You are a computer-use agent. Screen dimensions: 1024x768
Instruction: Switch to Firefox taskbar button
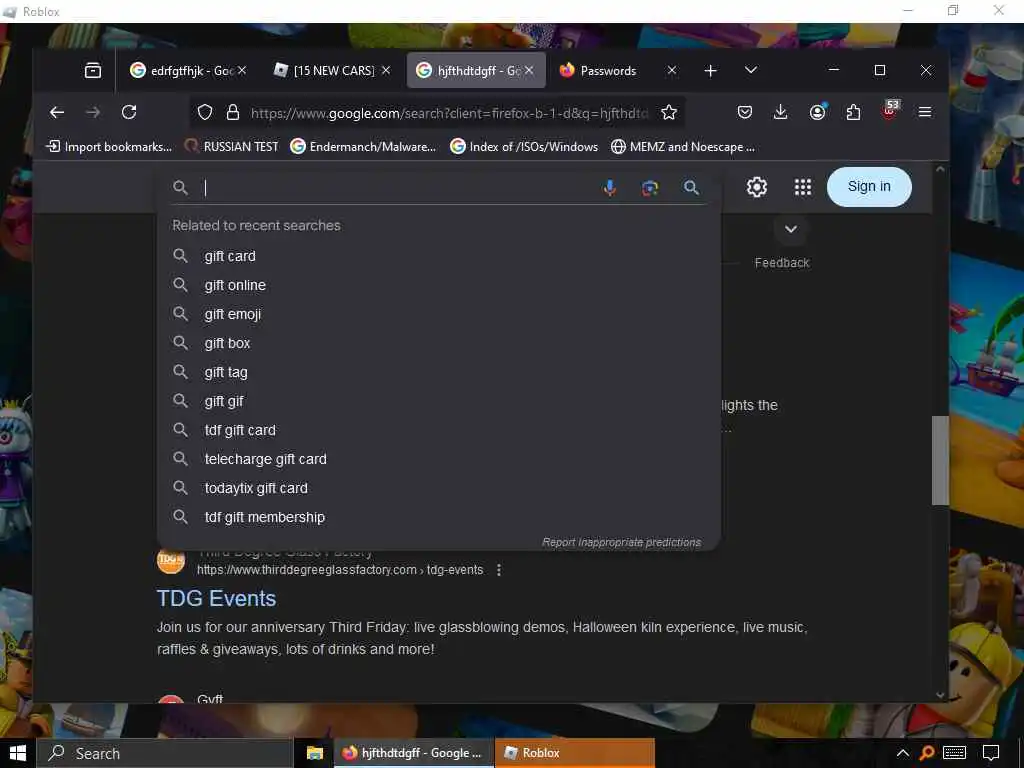coord(413,753)
